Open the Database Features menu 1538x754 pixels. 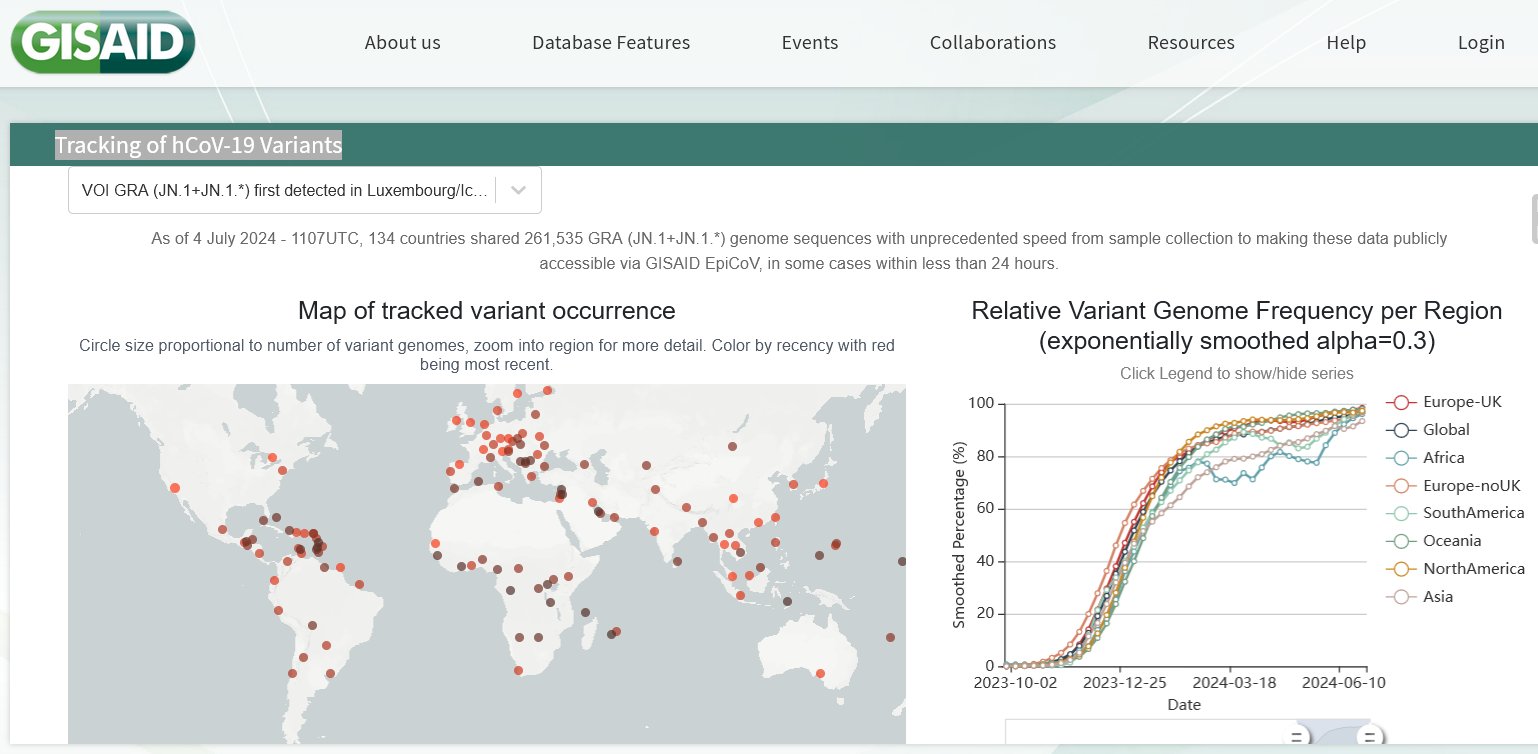[611, 43]
